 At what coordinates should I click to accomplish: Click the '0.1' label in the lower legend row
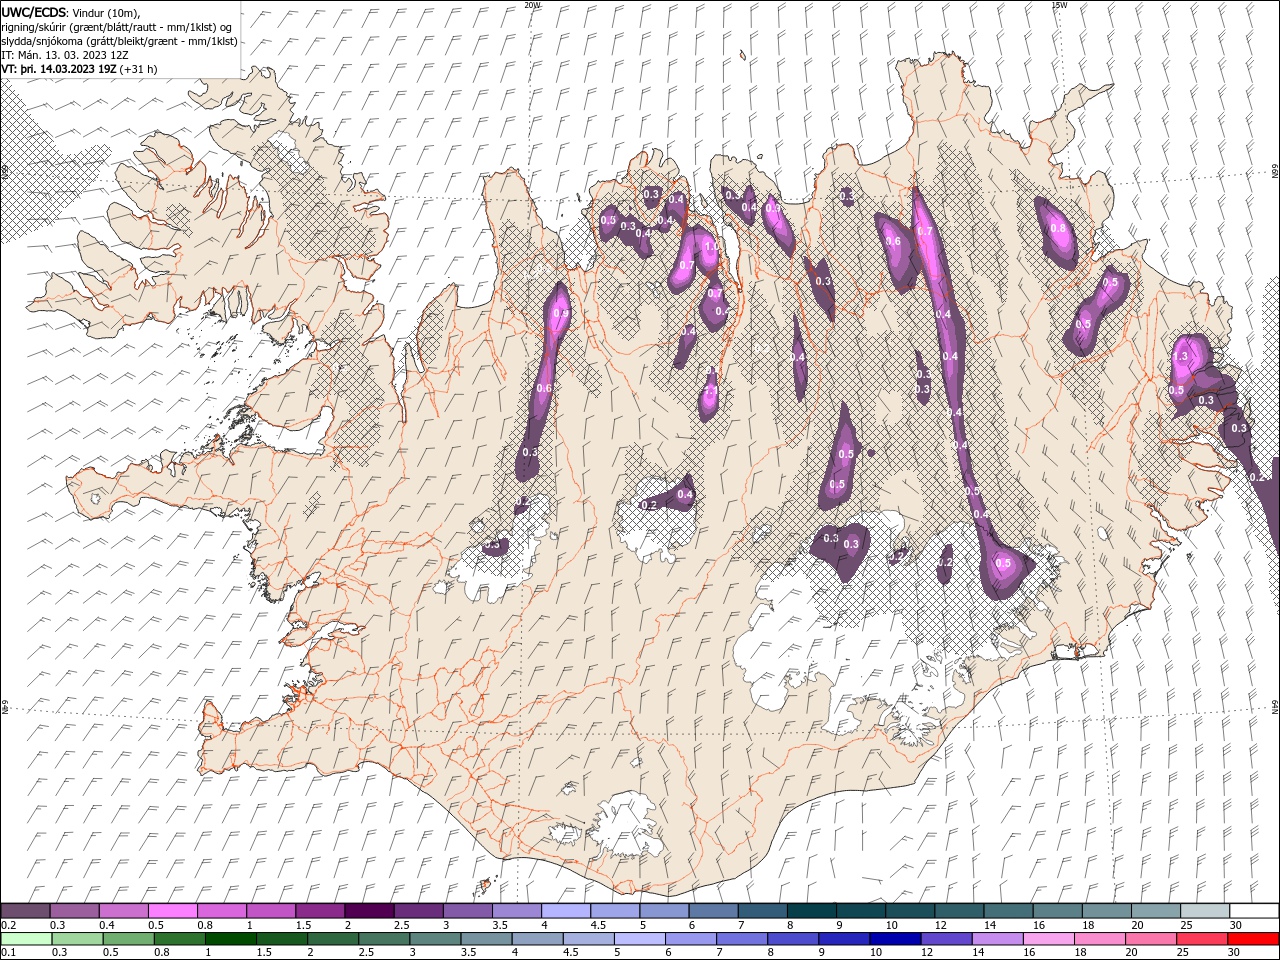pyautogui.click(x=8, y=953)
